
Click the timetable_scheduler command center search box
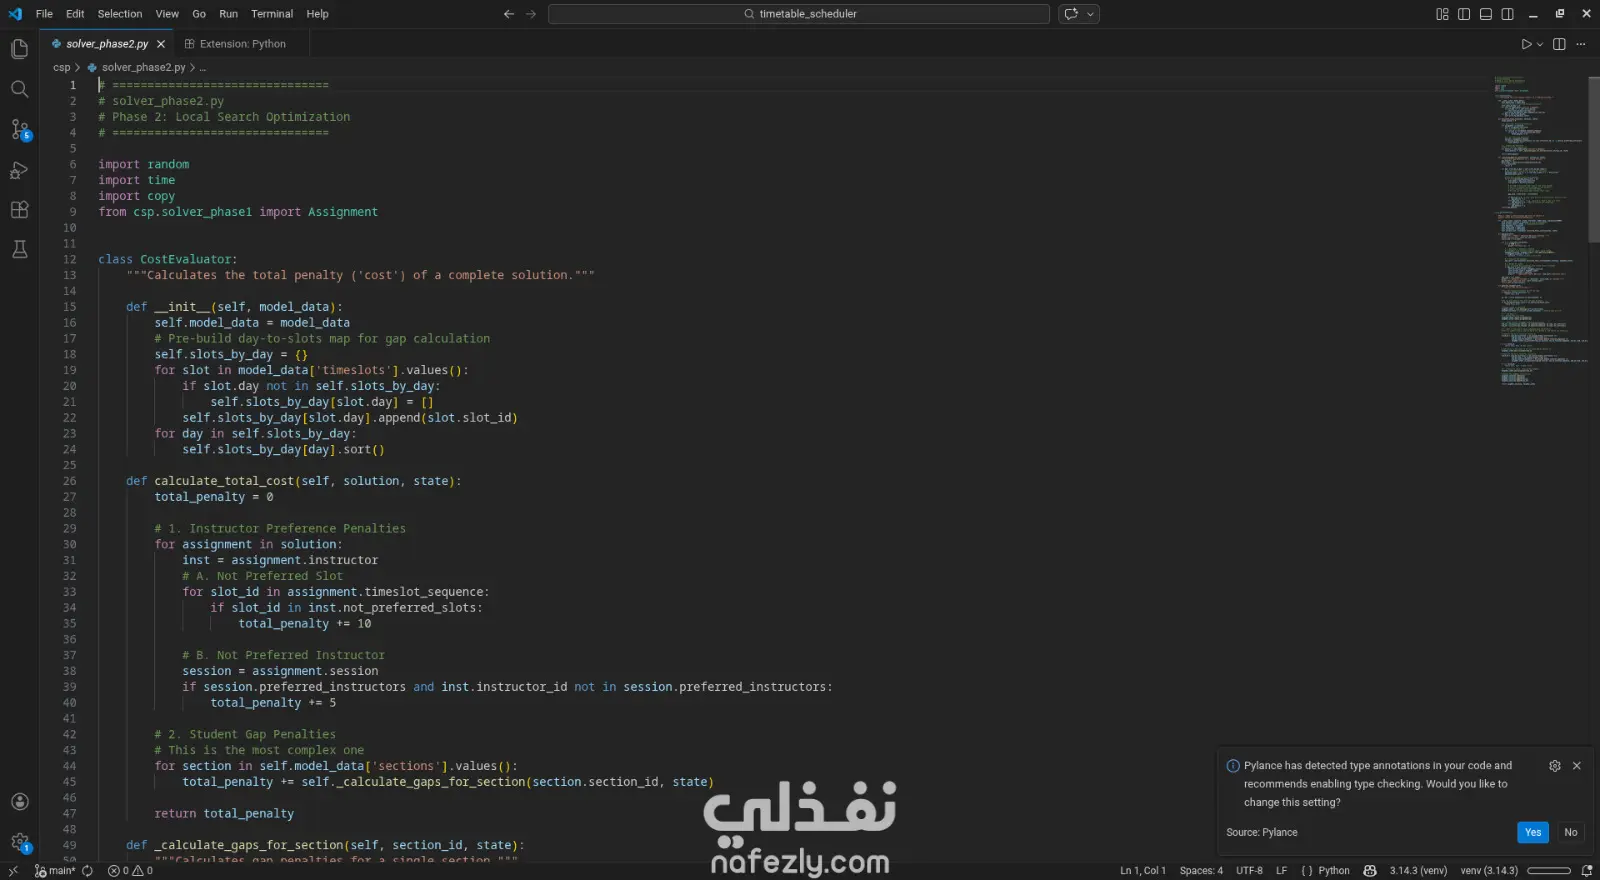[x=799, y=14]
